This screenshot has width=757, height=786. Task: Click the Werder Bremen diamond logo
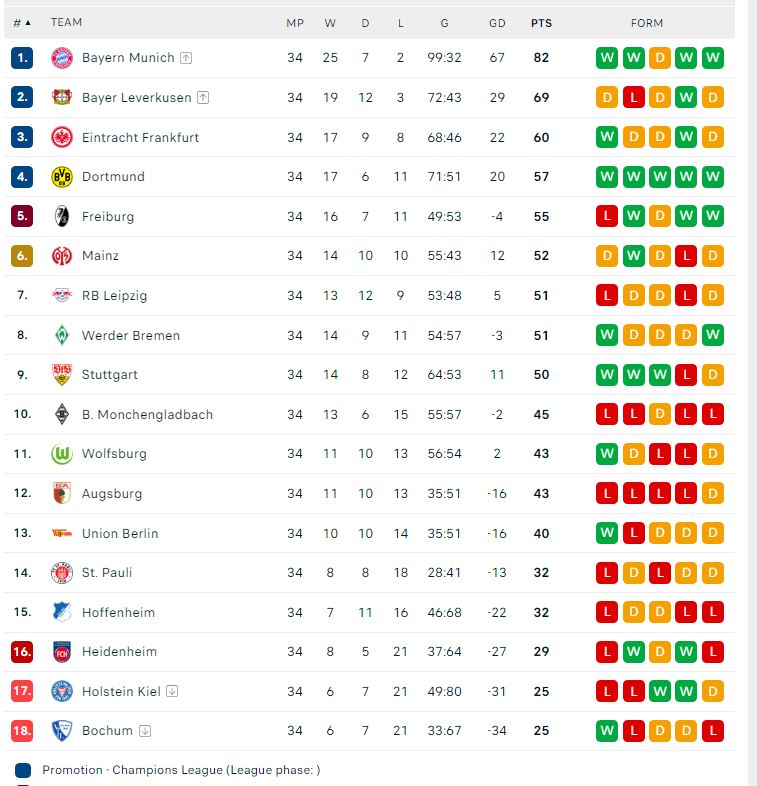[x=62, y=335]
